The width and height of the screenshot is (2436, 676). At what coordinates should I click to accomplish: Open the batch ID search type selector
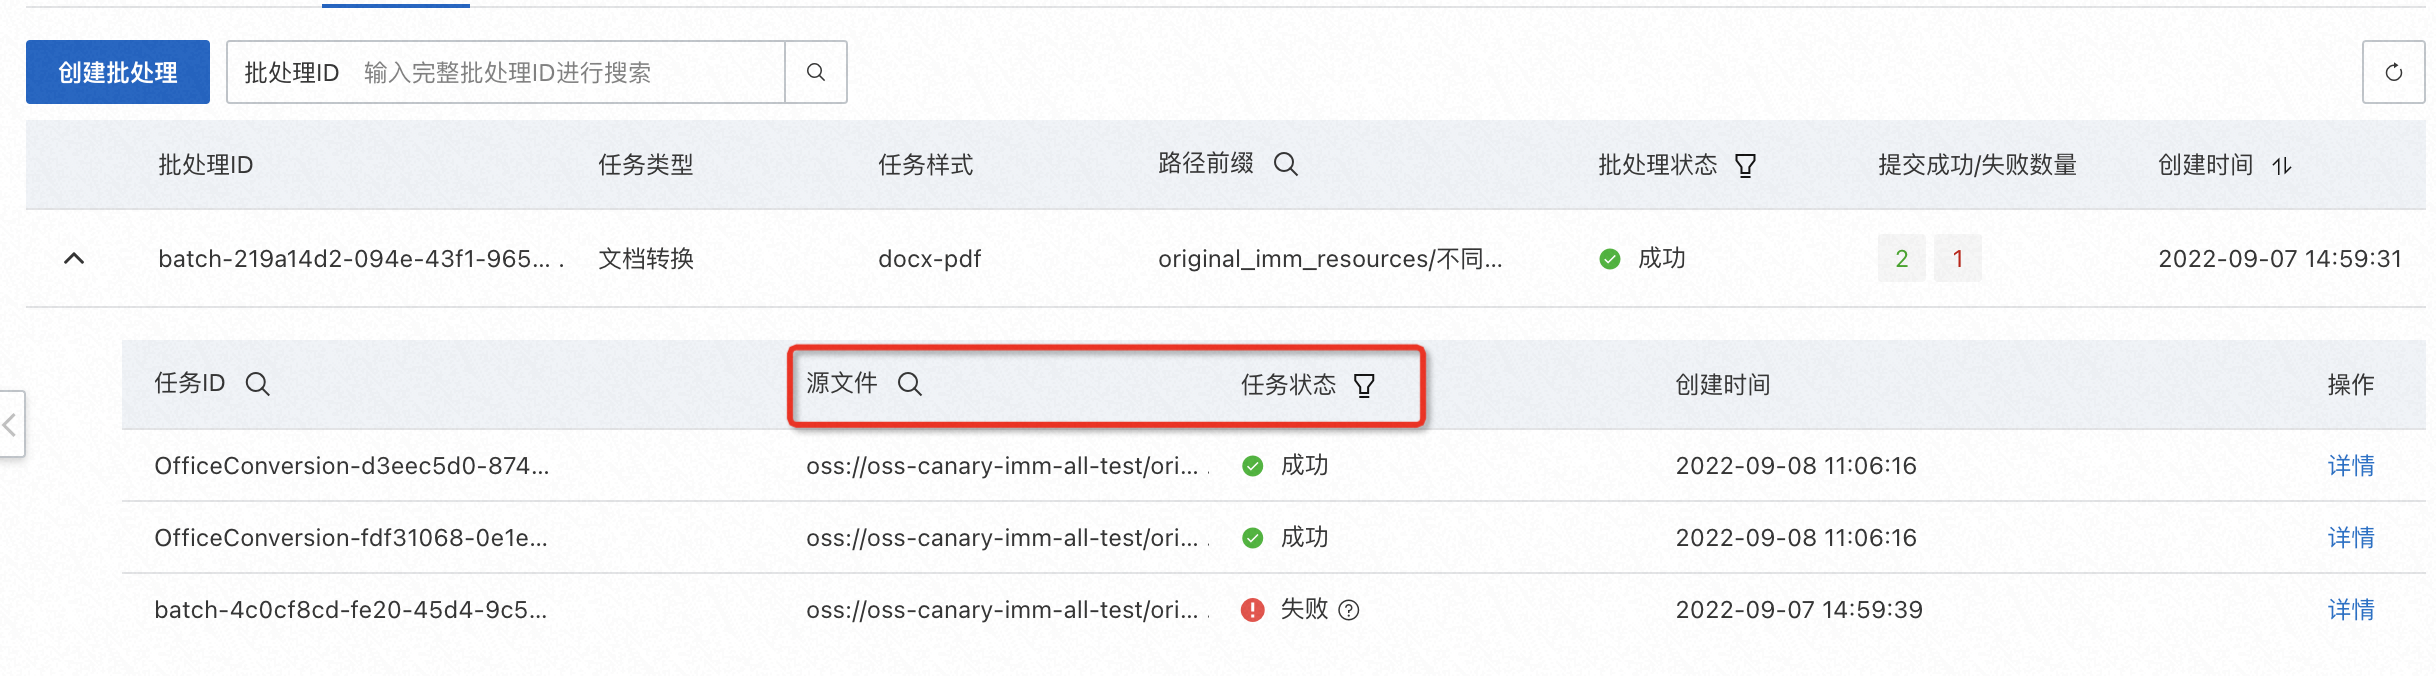coord(292,72)
